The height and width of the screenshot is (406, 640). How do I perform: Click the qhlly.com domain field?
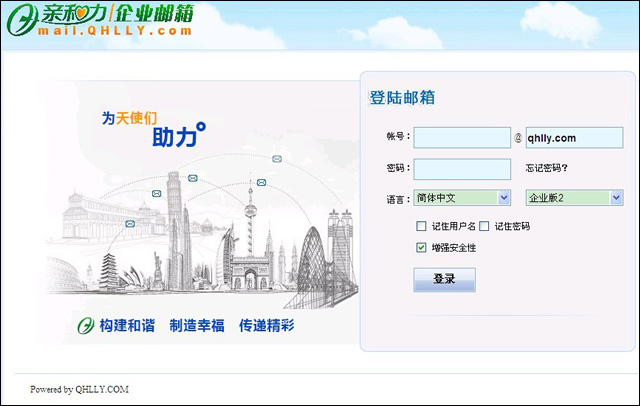[573, 138]
